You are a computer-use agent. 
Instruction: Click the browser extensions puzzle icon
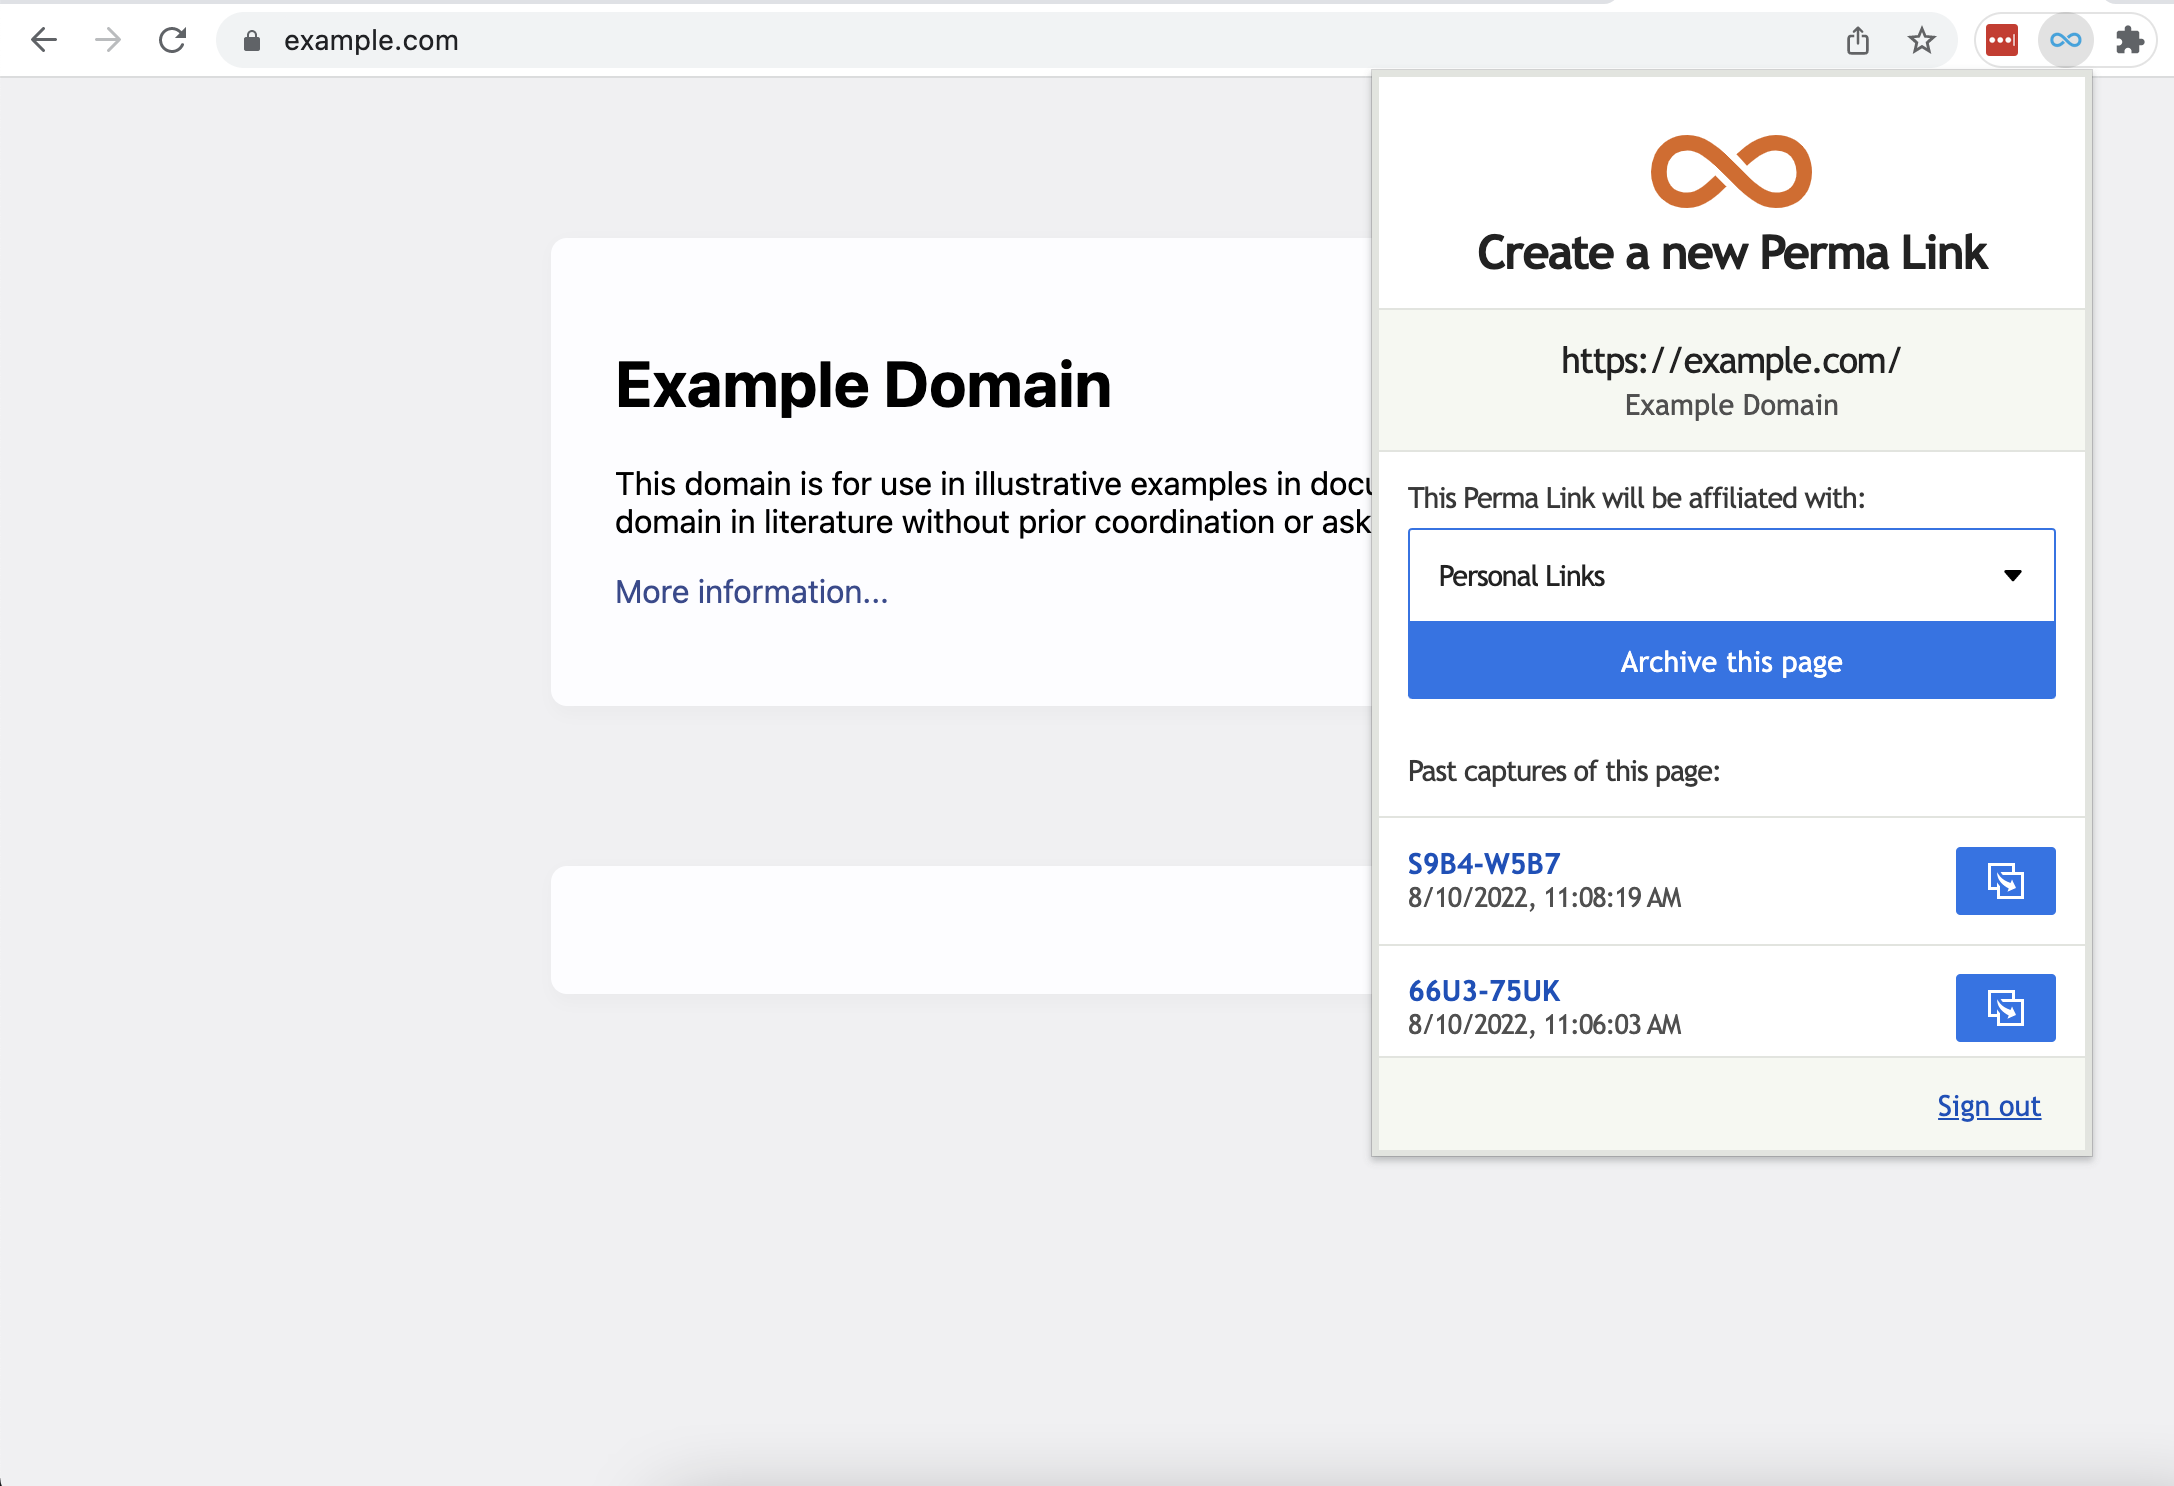coord(2130,40)
